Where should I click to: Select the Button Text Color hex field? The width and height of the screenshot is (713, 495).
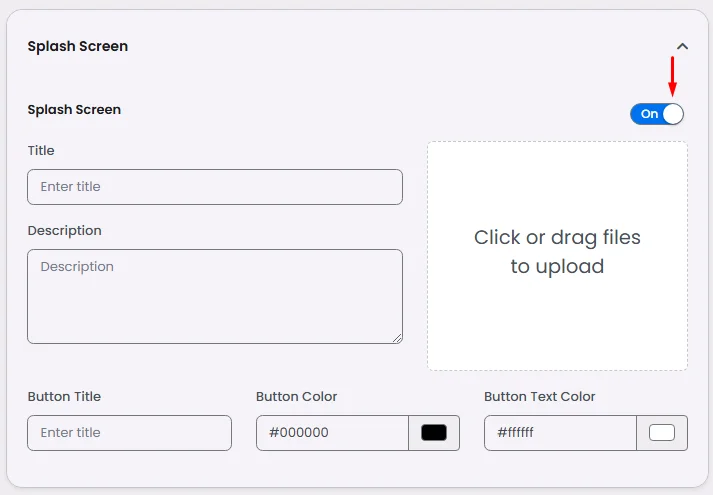[560, 433]
